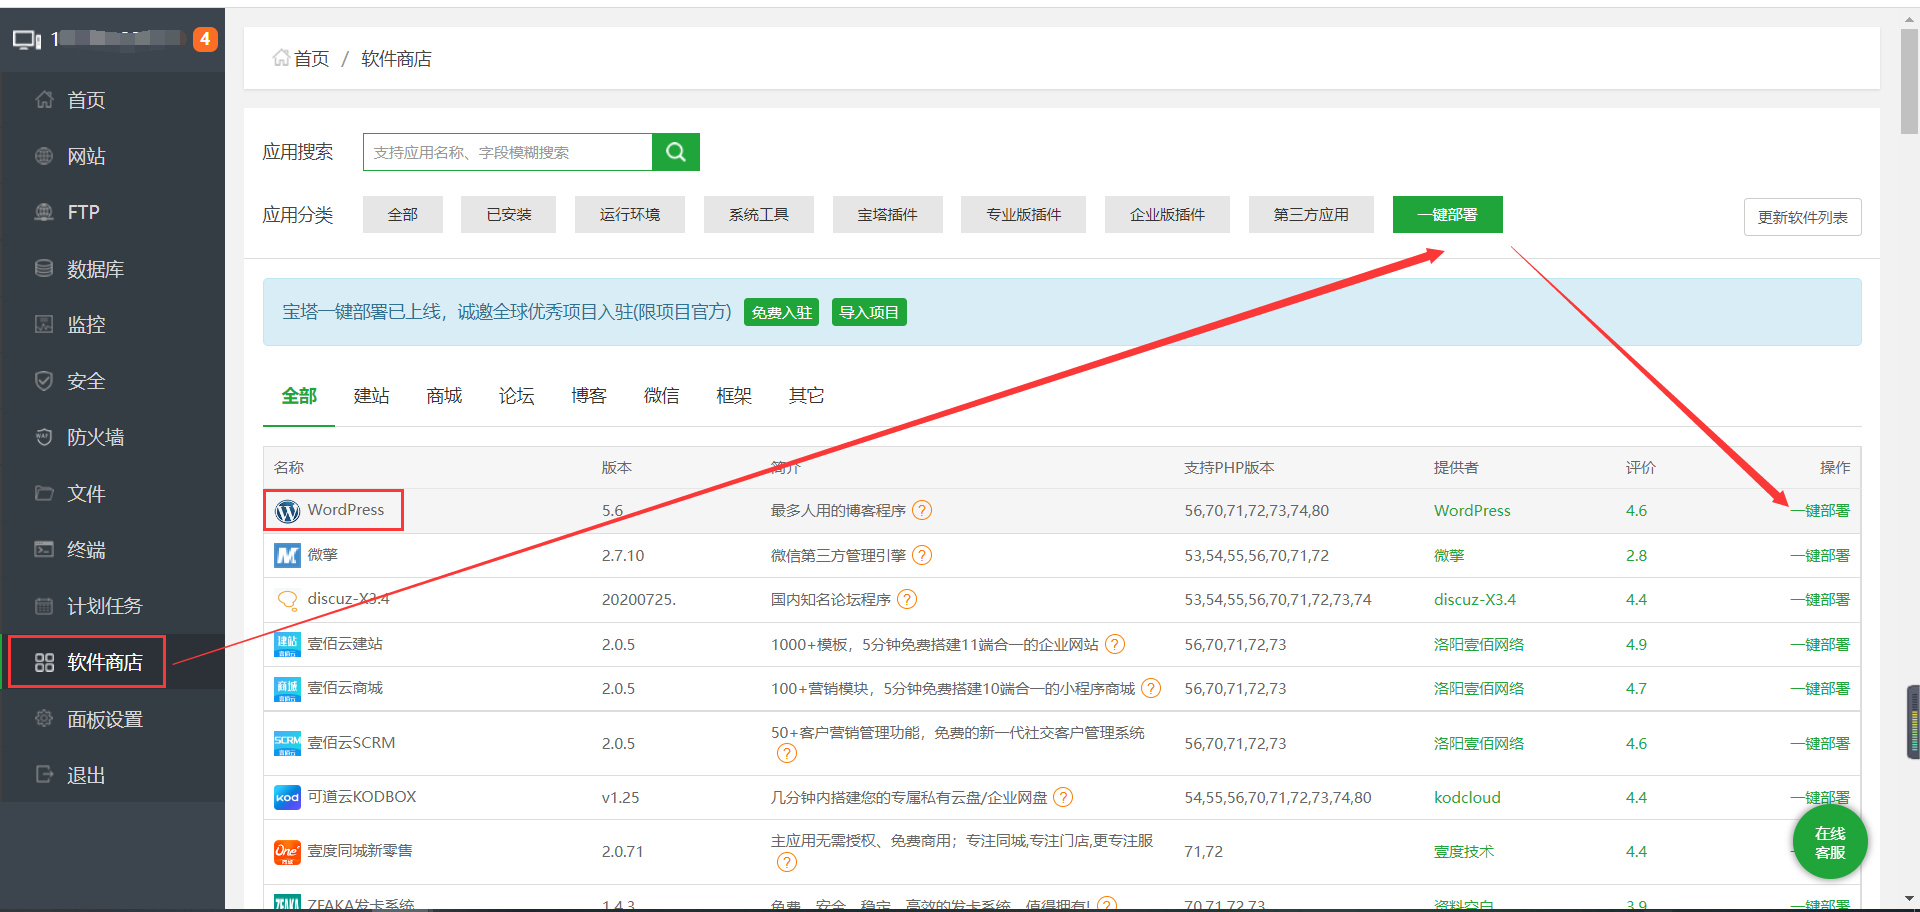The height and width of the screenshot is (912, 1920).
Task: Select the 已安装 category filter
Action: click(x=509, y=214)
